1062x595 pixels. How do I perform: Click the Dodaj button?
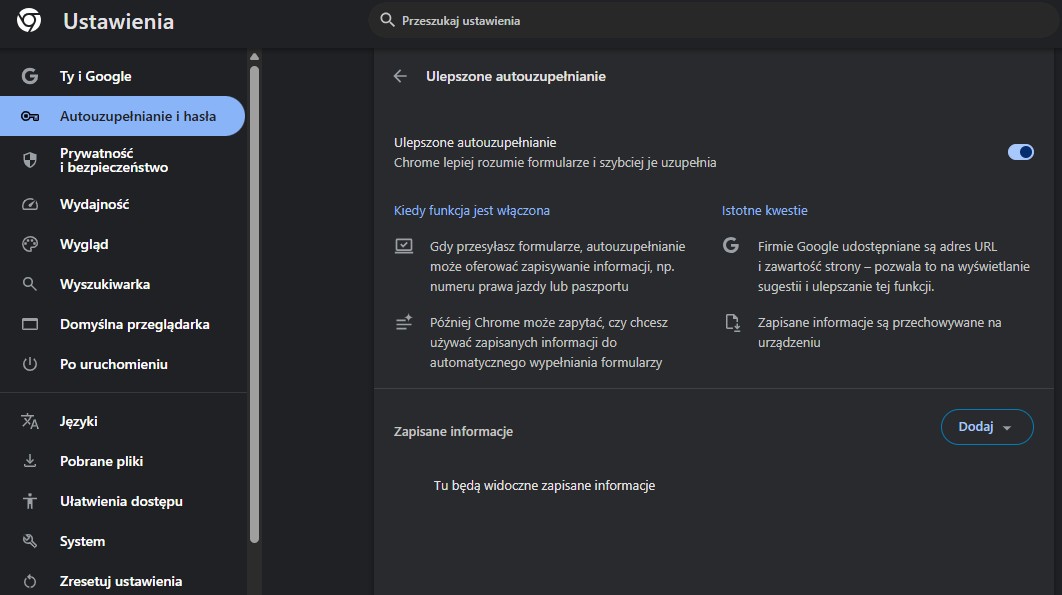tap(978, 427)
